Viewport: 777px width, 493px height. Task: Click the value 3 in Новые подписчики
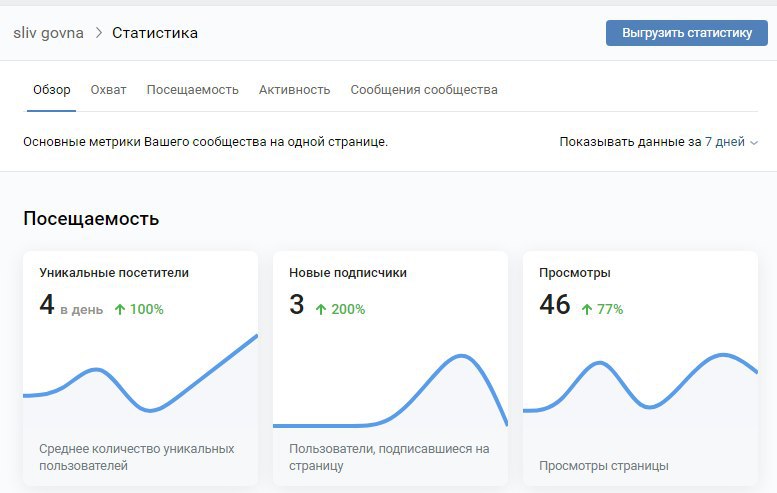pyautogui.click(x=297, y=305)
